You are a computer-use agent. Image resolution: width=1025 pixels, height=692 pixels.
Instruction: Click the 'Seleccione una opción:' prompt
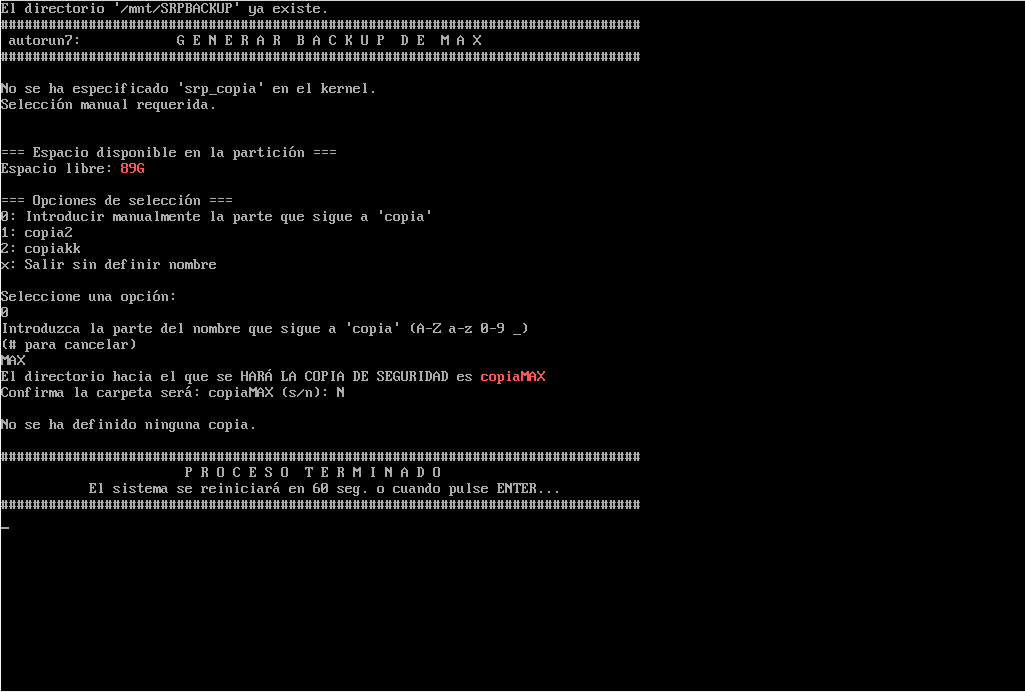click(88, 297)
